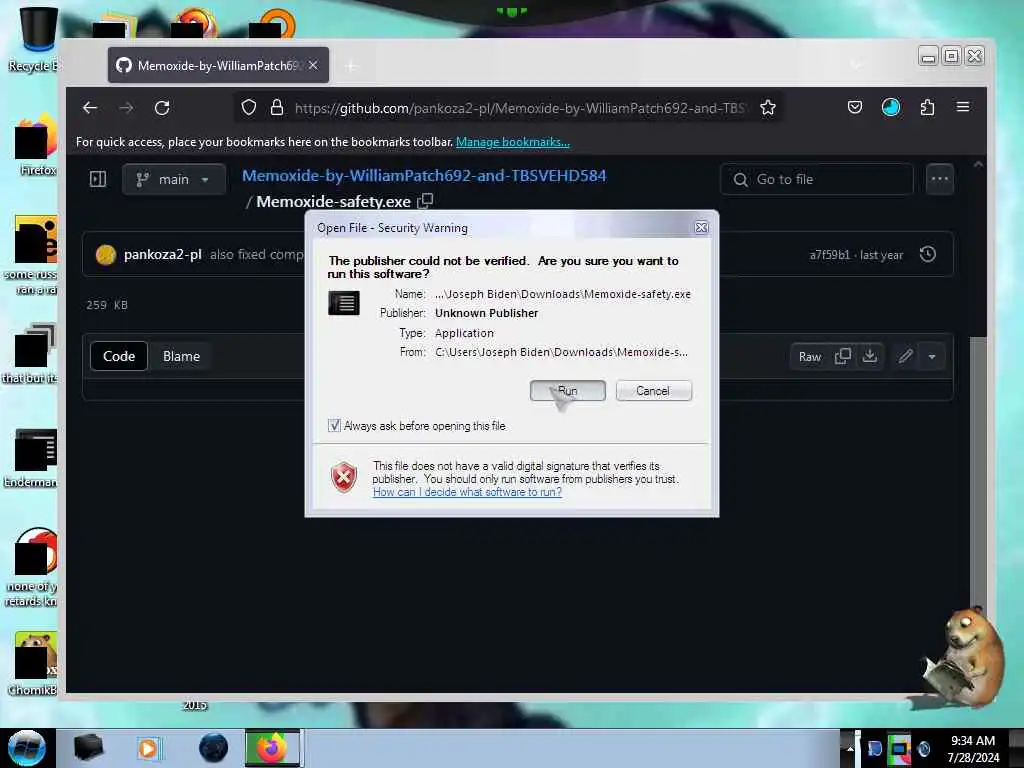Open a new tab with plus button
Screen dimensions: 1024x768
[x=351, y=66]
